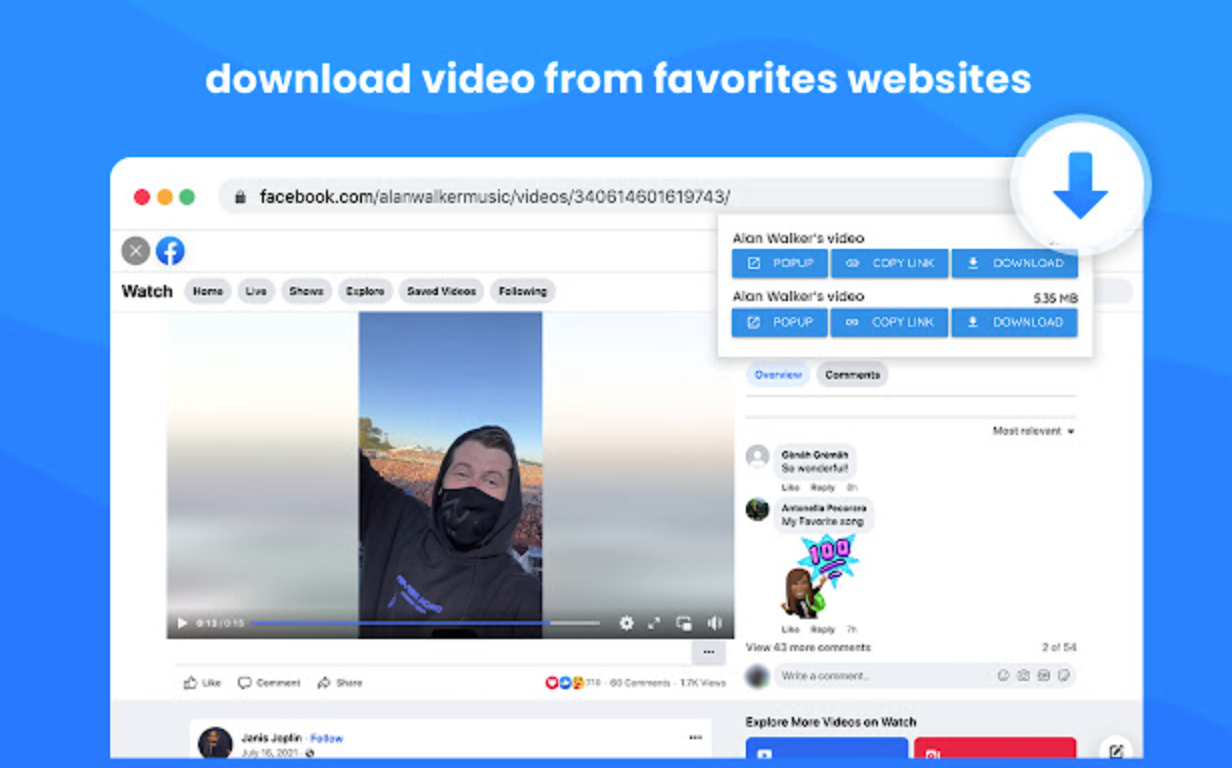The height and width of the screenshot is (768, 1232).
Task: Go to the Explore tab
Action: [x=365, y=291]
